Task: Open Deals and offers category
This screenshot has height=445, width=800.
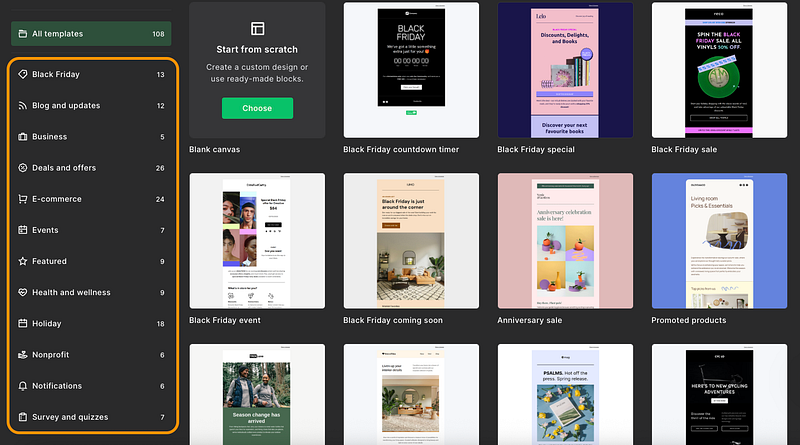Action: (x=91, y=167)
